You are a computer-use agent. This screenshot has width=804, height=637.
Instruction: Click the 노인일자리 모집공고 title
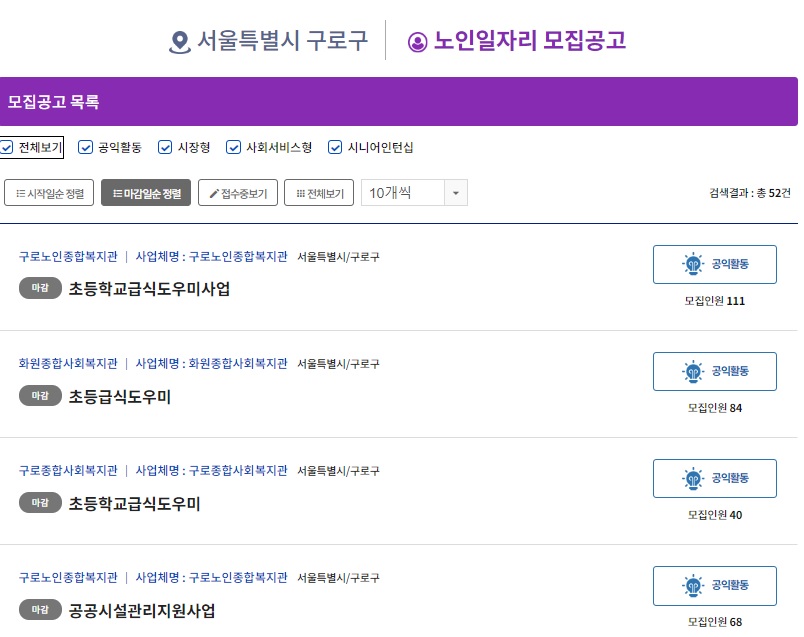click(x=530, y=41)
